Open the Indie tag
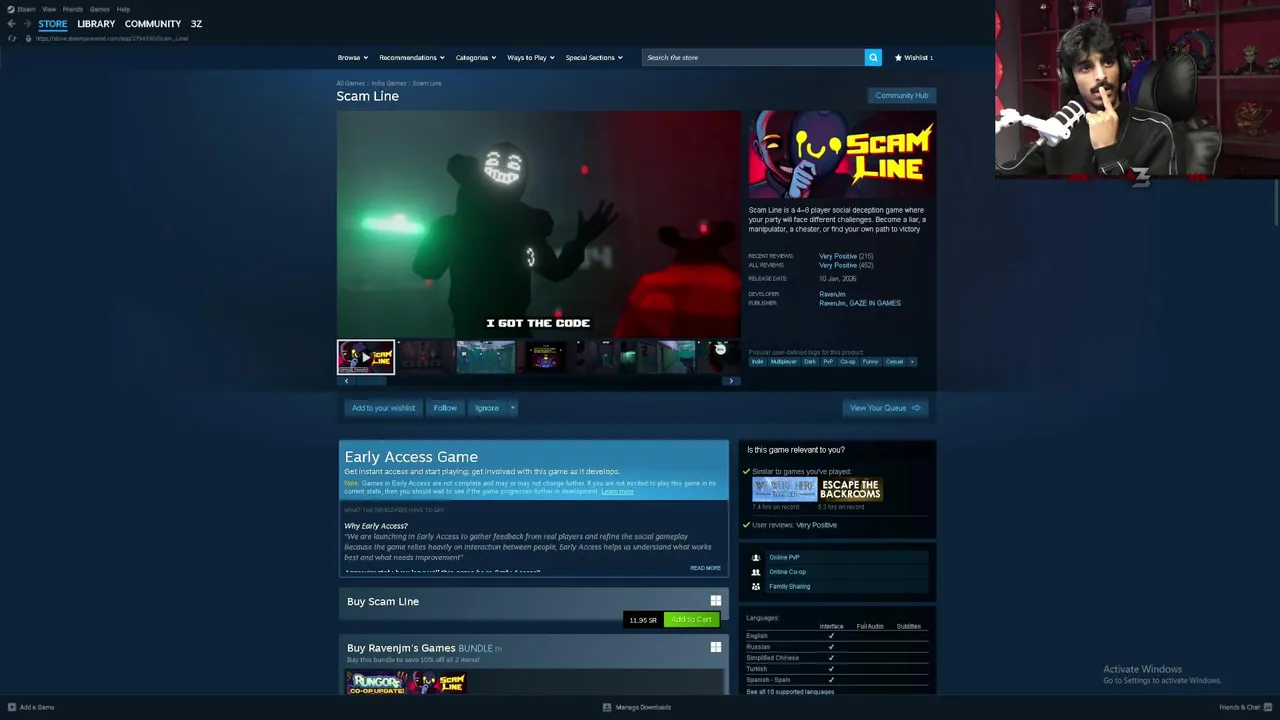 click(757, 361)
